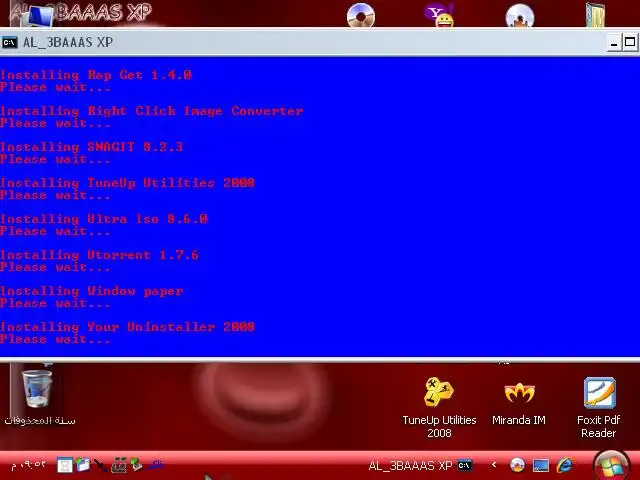Open the Miranda IM desktop icon
This screenshot has width=640, height=480.
click(519, 403)
